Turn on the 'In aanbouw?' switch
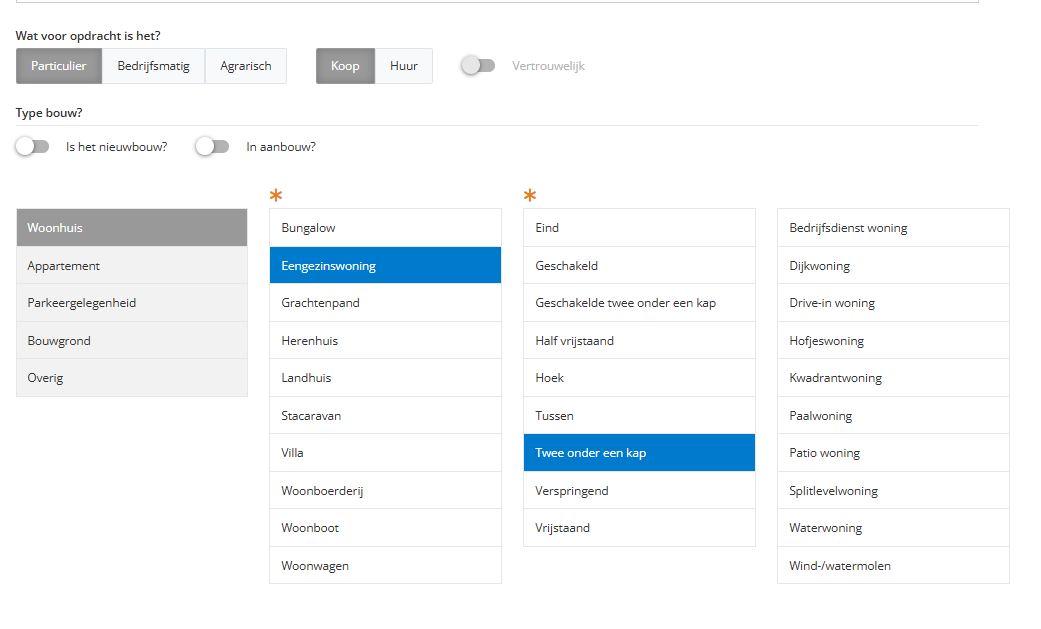This screenshot has width=1041, height=629. [x=212, y=147]
